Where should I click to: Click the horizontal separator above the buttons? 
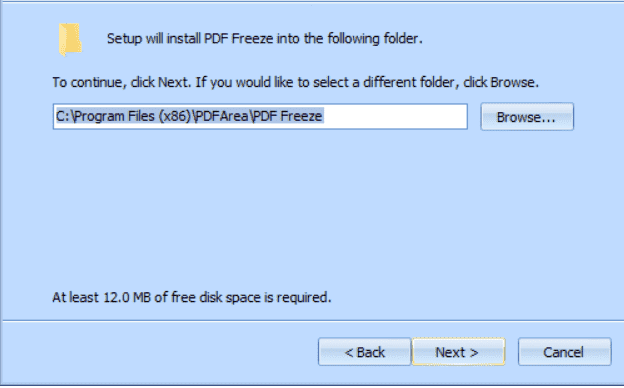(x=312, y=320)
